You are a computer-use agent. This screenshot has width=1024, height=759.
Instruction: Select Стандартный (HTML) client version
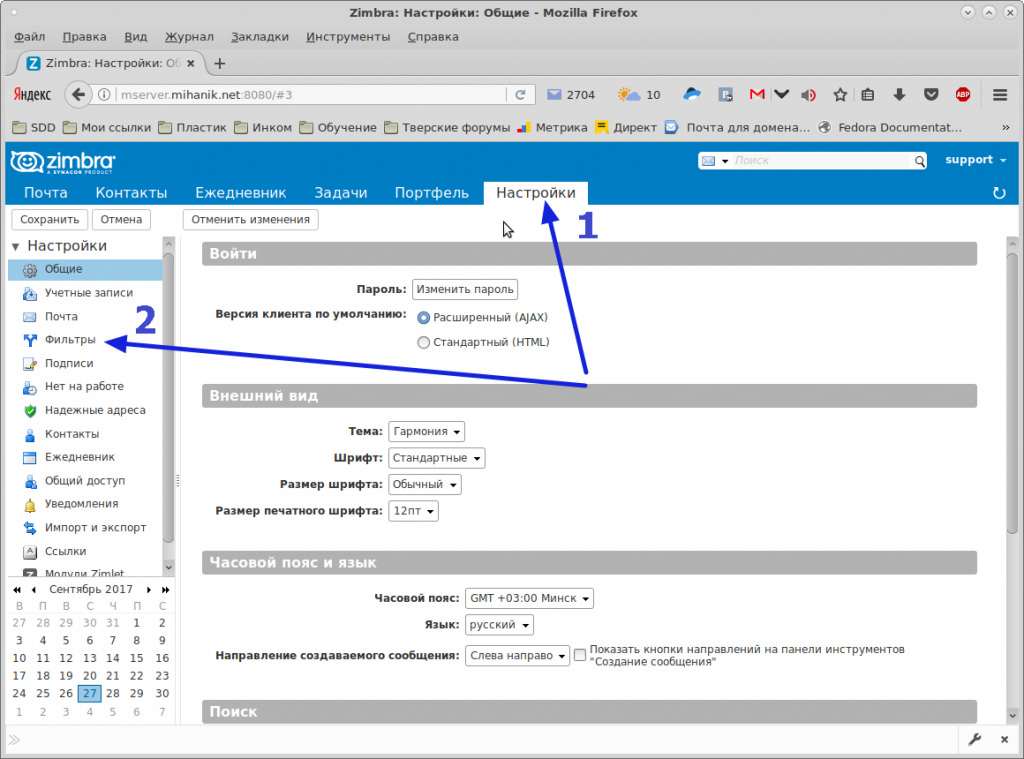(x=423, y=342)
